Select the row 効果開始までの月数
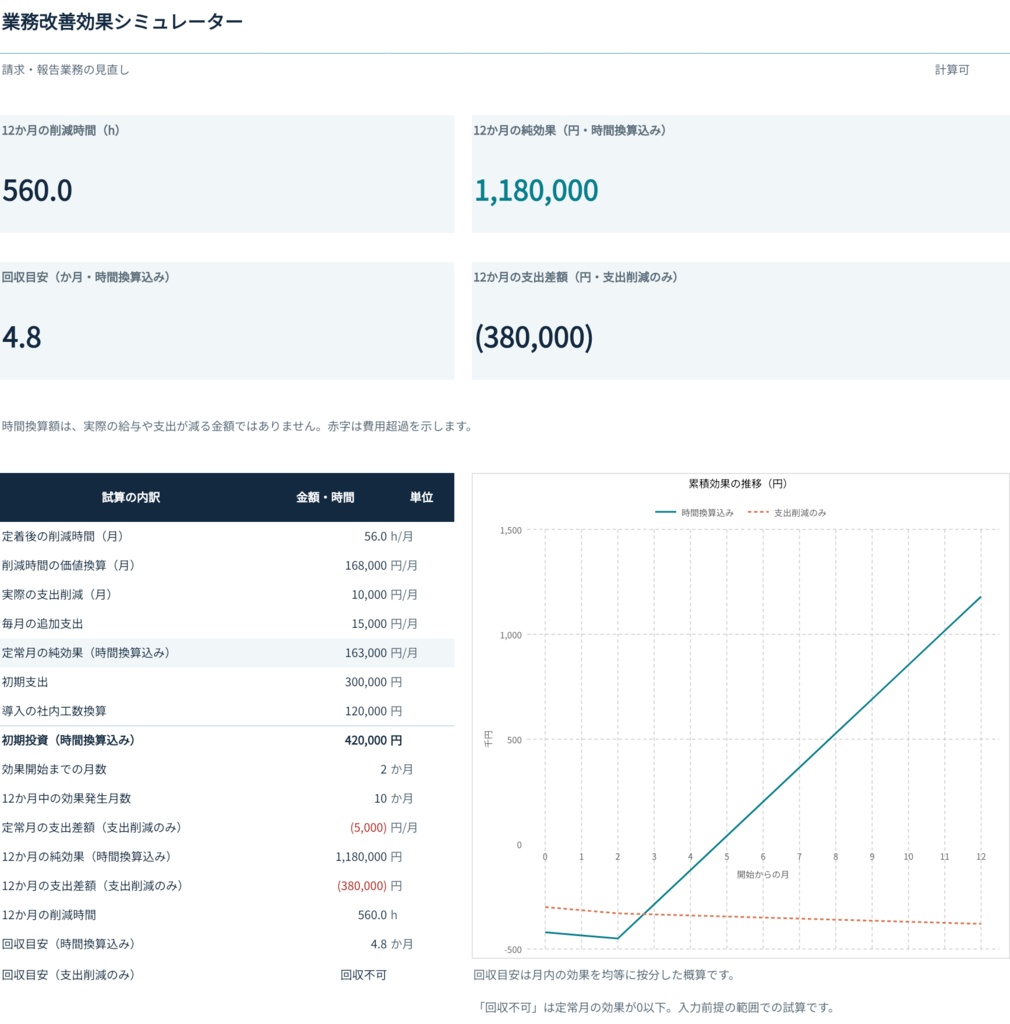 (x=227, y=769)
